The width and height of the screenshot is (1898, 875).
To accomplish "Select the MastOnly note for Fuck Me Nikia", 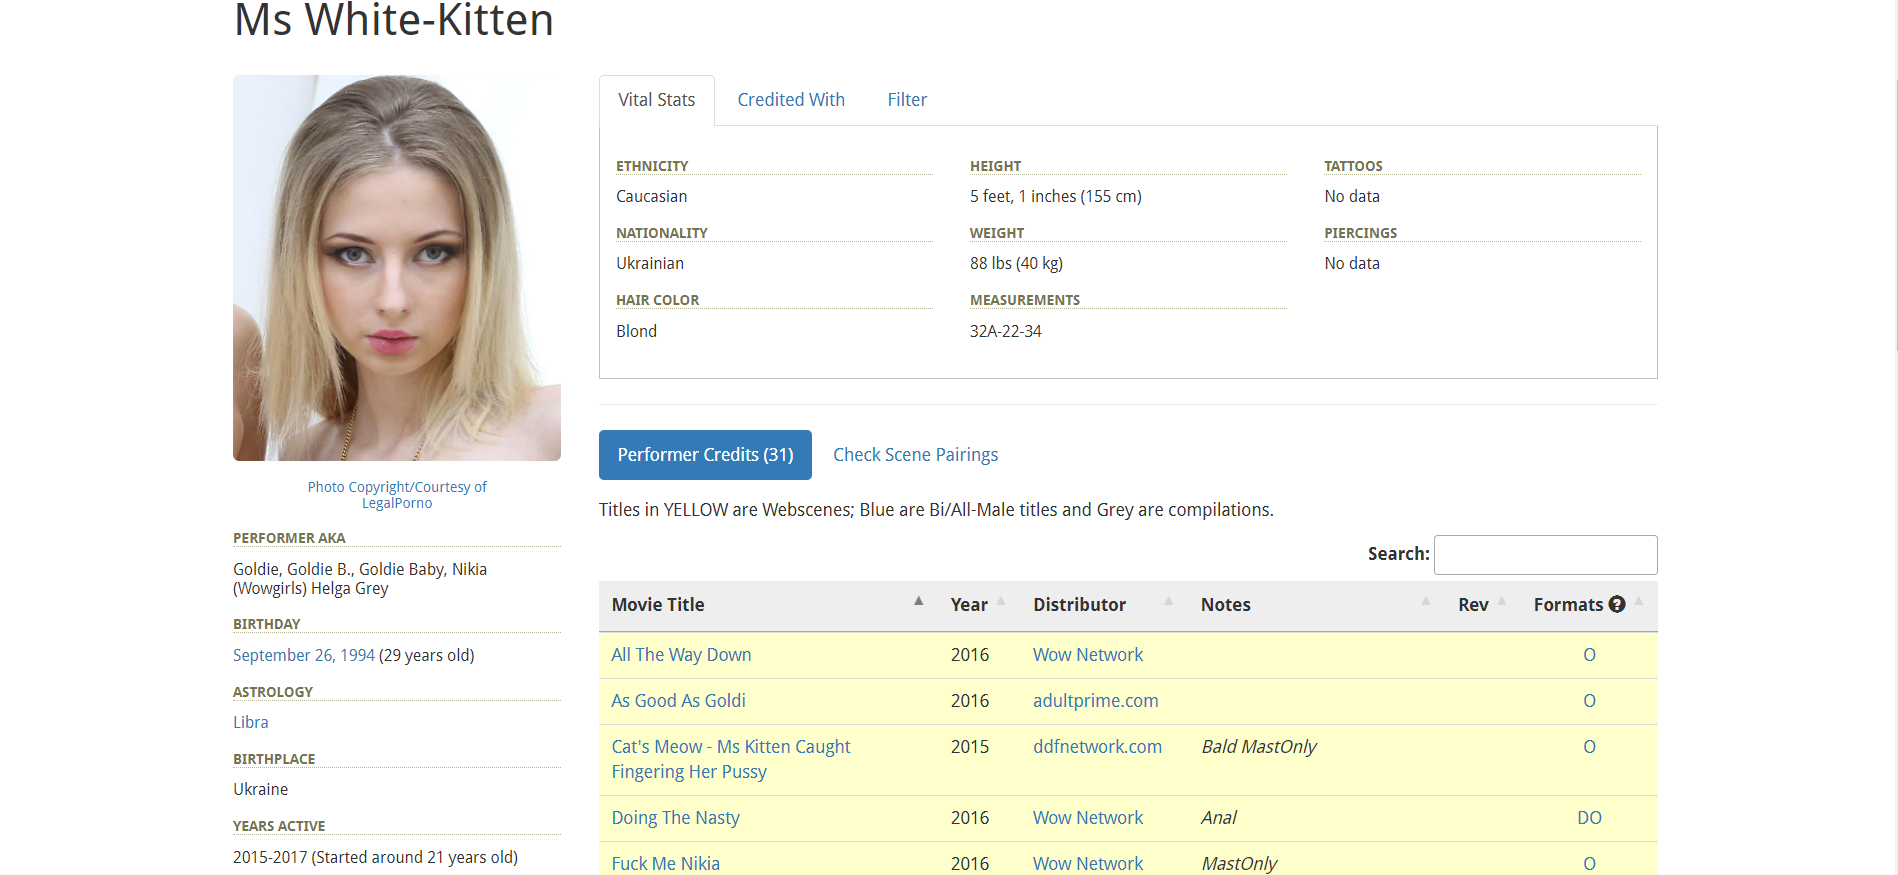I will pyautogui.click(x=1239, y=863).
